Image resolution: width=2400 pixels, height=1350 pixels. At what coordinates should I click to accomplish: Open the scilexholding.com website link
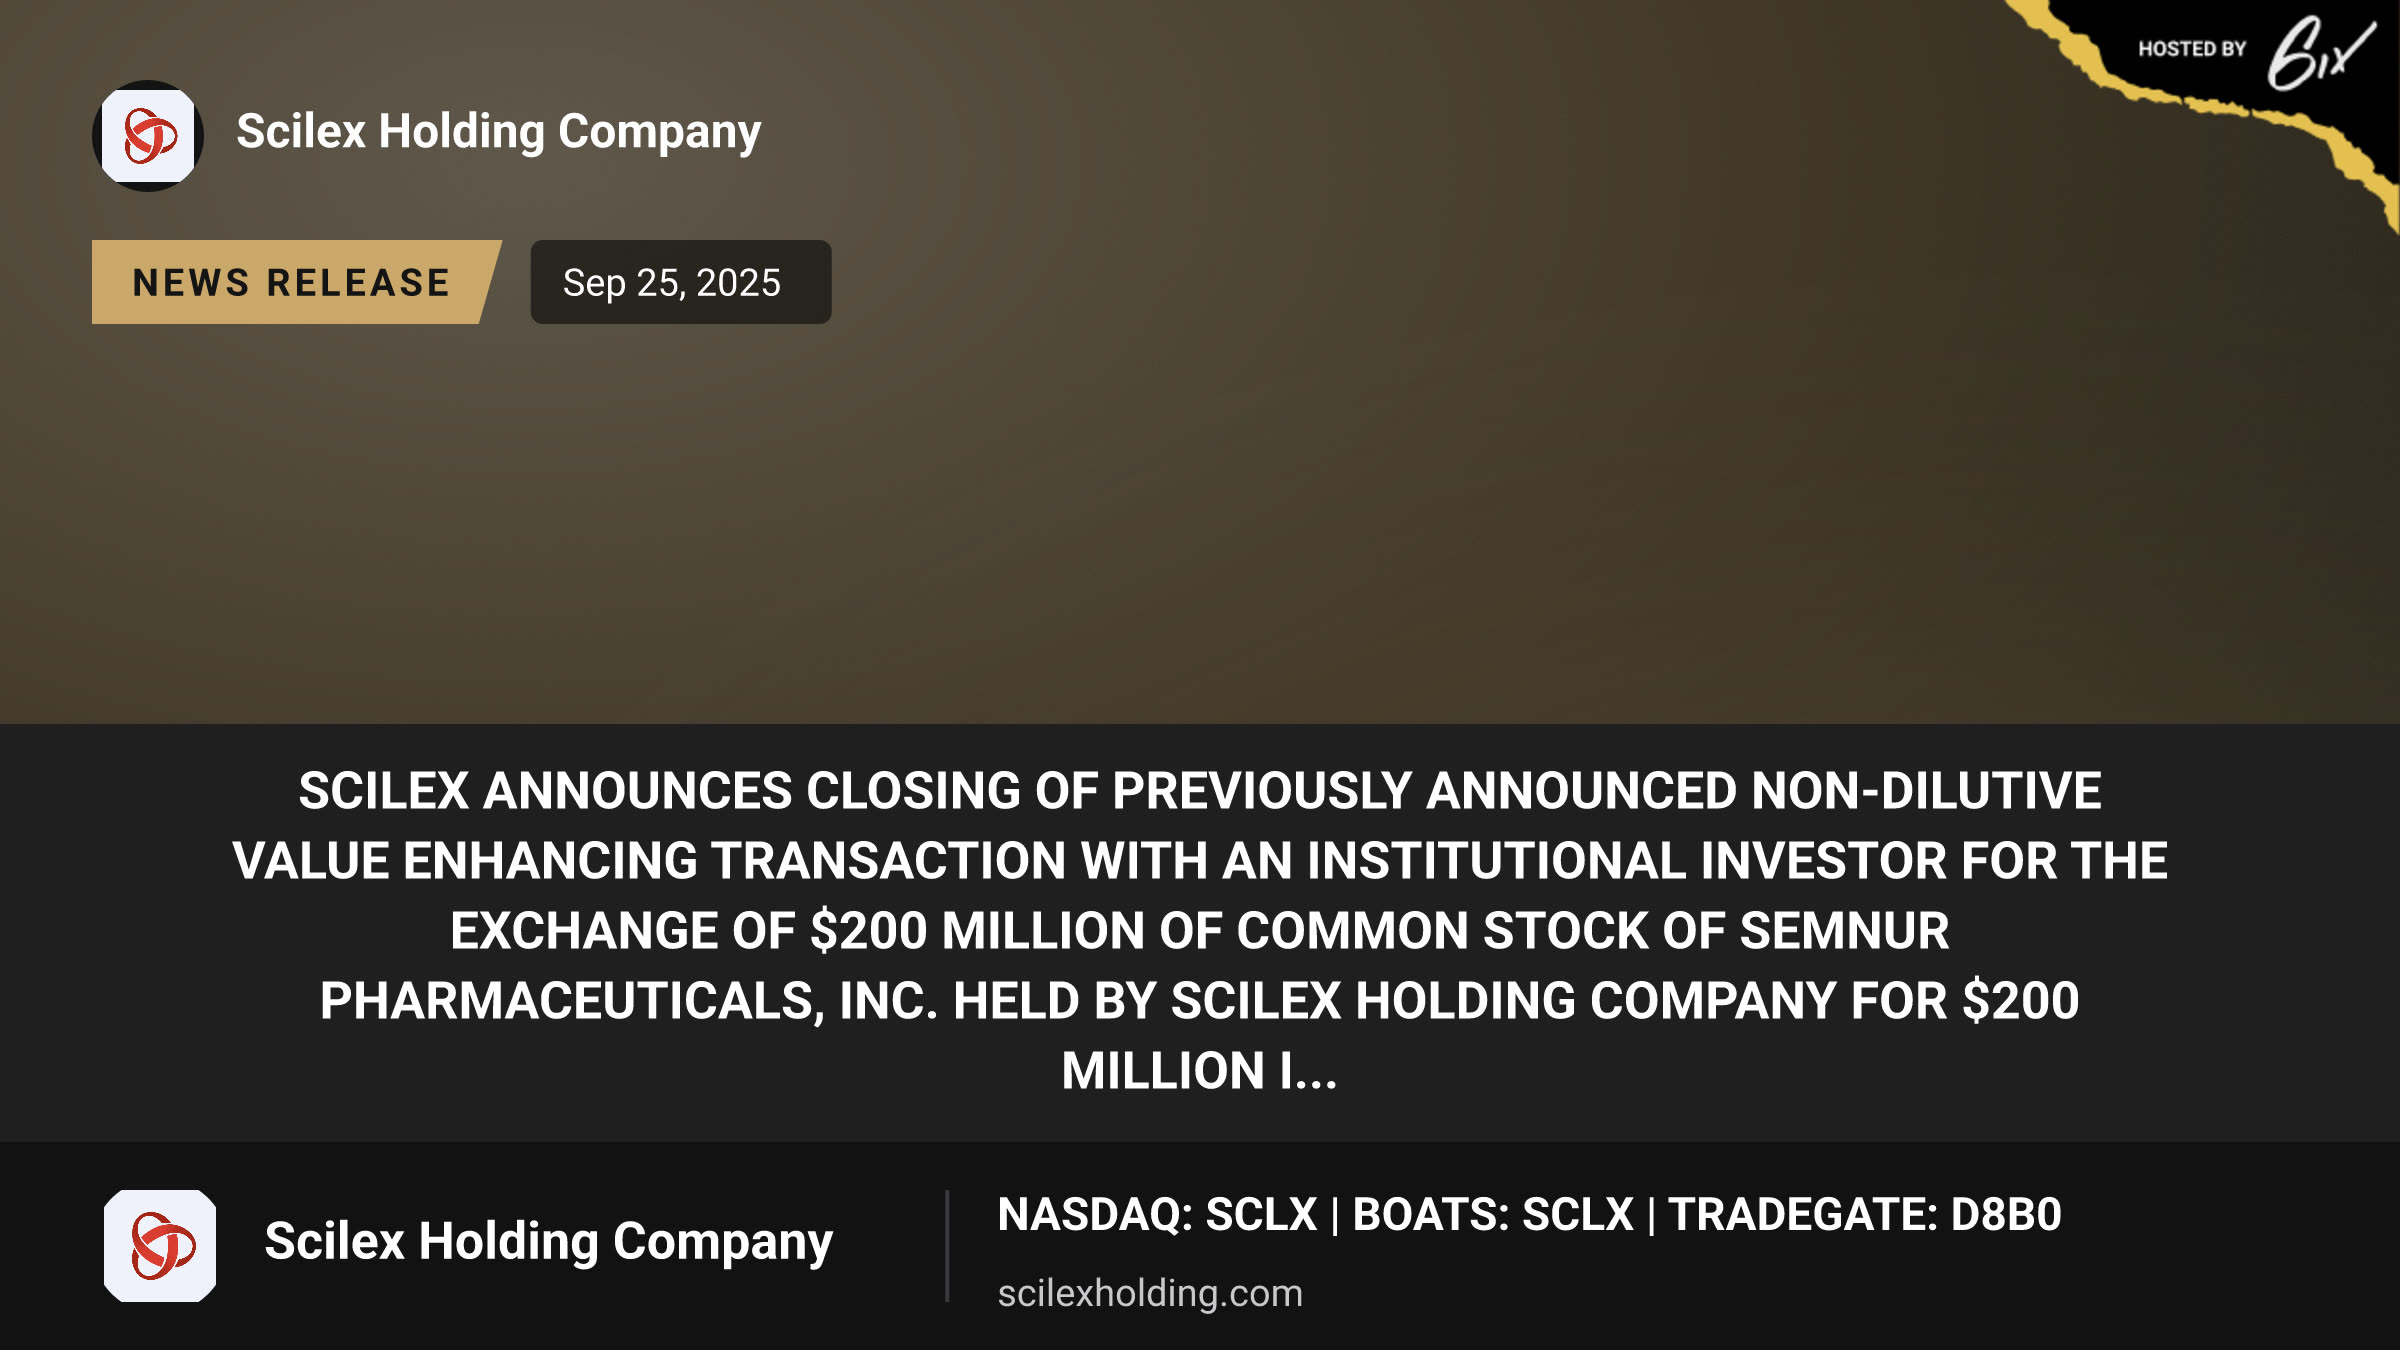pyautogui.click(x=1150, y=1293)
